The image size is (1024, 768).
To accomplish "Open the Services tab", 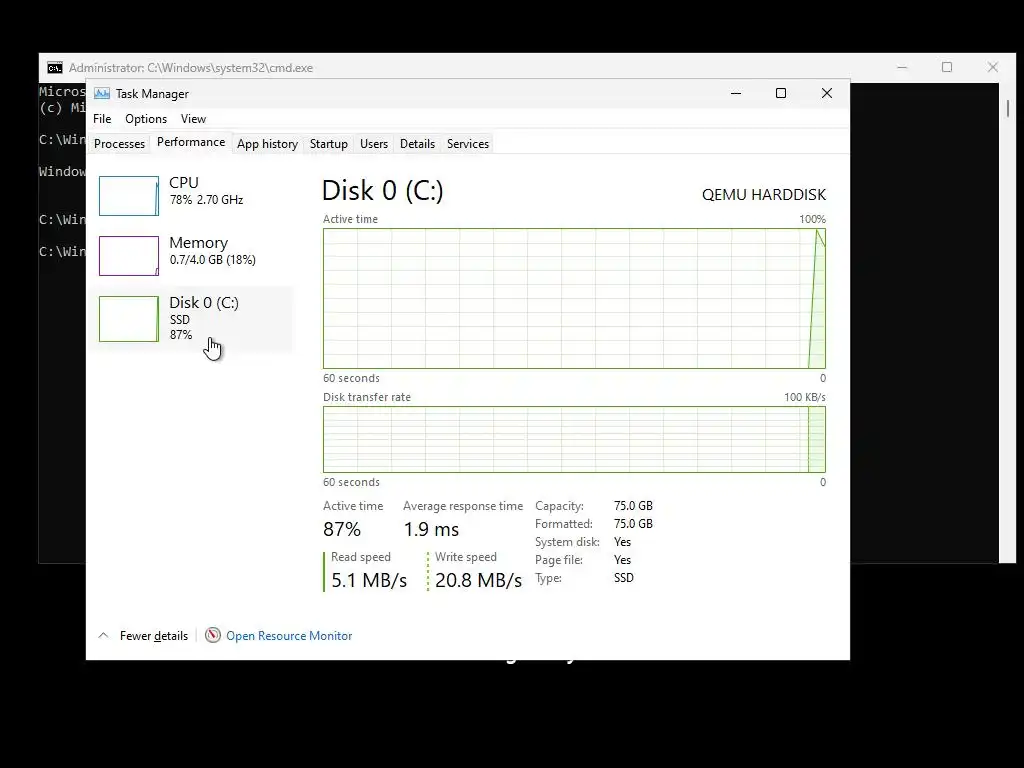I will (x=468, y=144).
